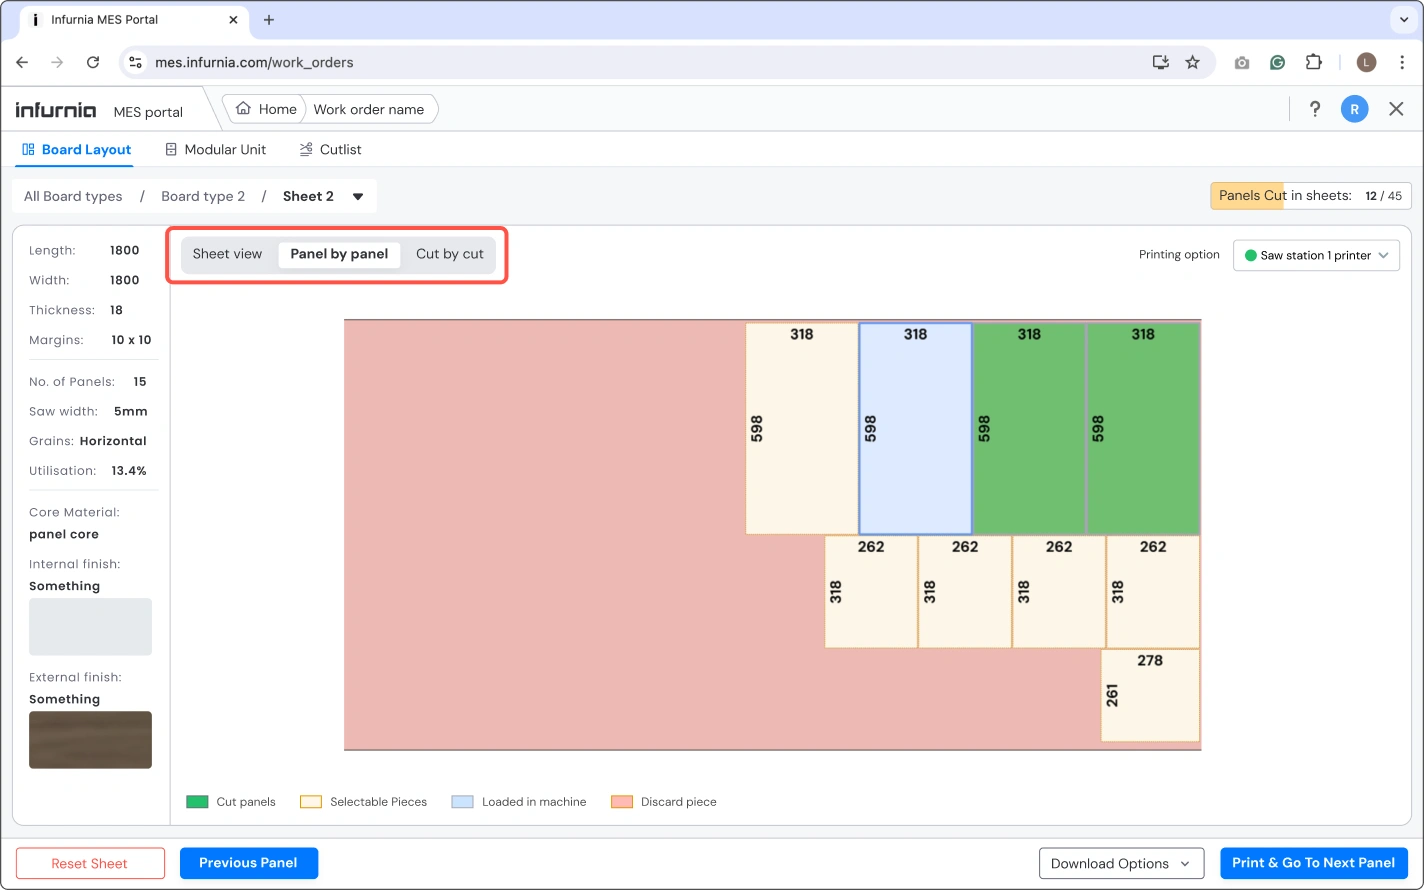Switch to the Cutlist tab
This screenshot has width=1424, height=890.
(x=331, y=149)
